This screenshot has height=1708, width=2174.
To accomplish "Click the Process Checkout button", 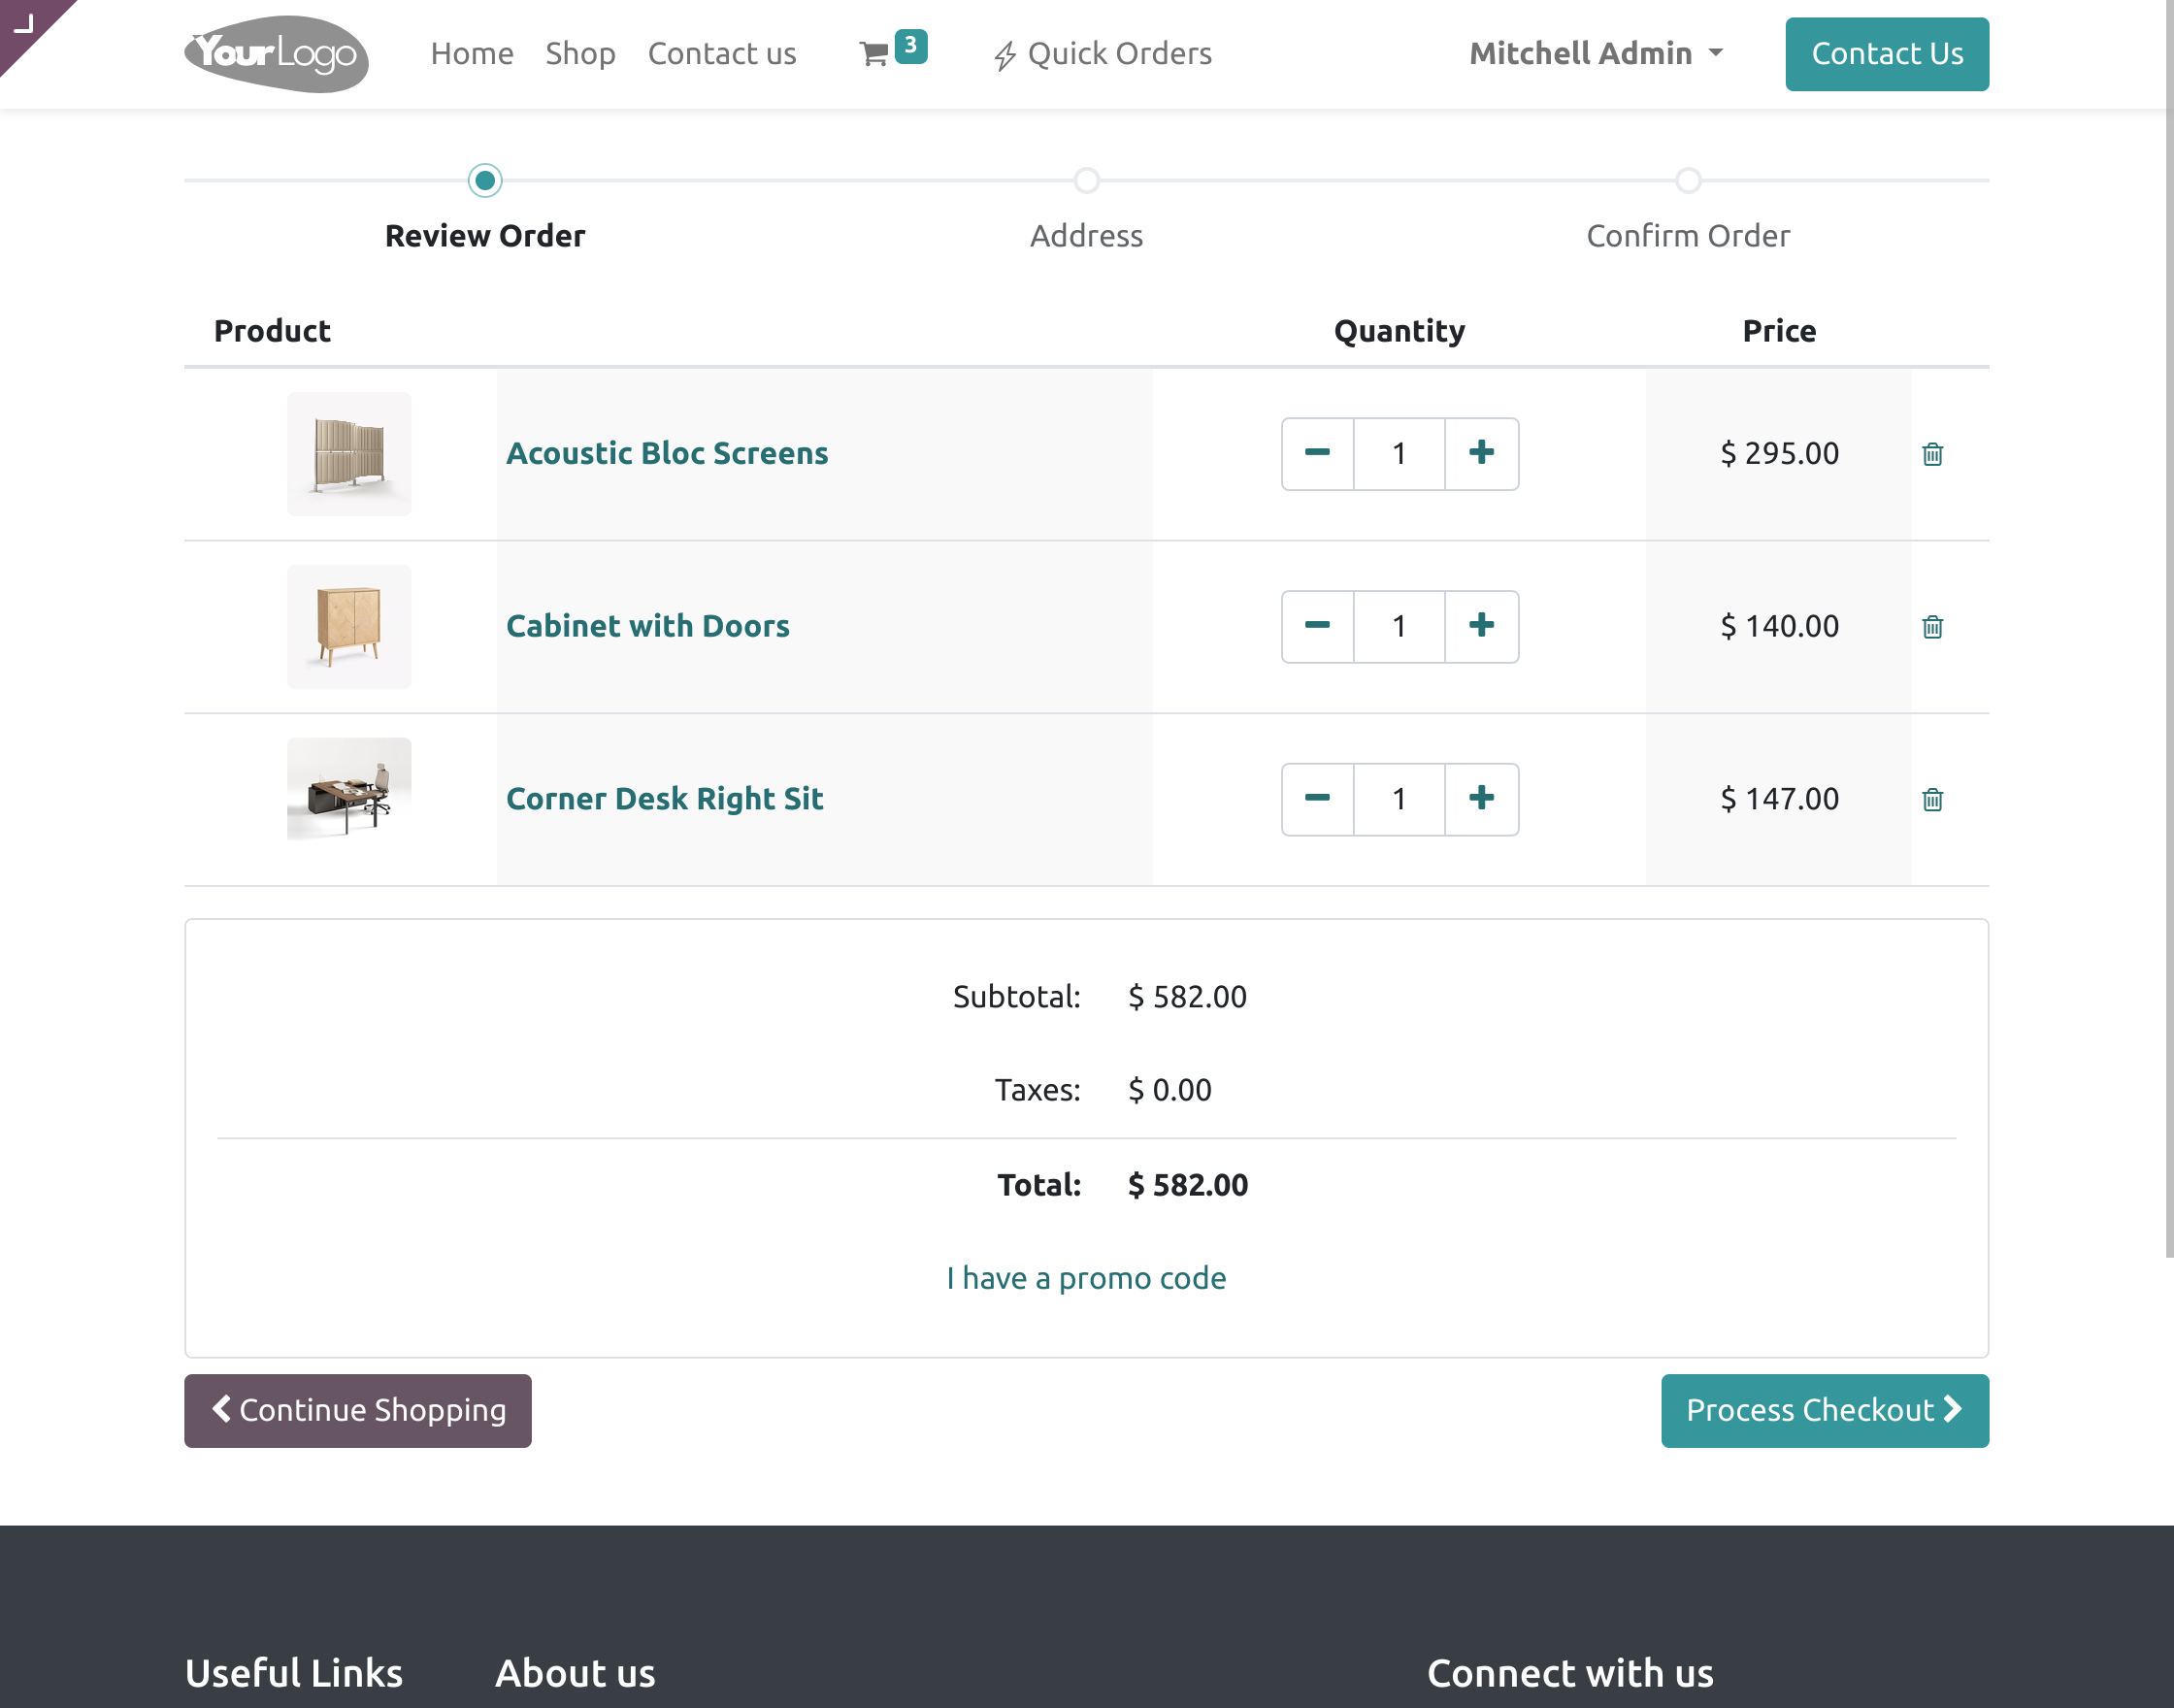I will (1824, 1411).
